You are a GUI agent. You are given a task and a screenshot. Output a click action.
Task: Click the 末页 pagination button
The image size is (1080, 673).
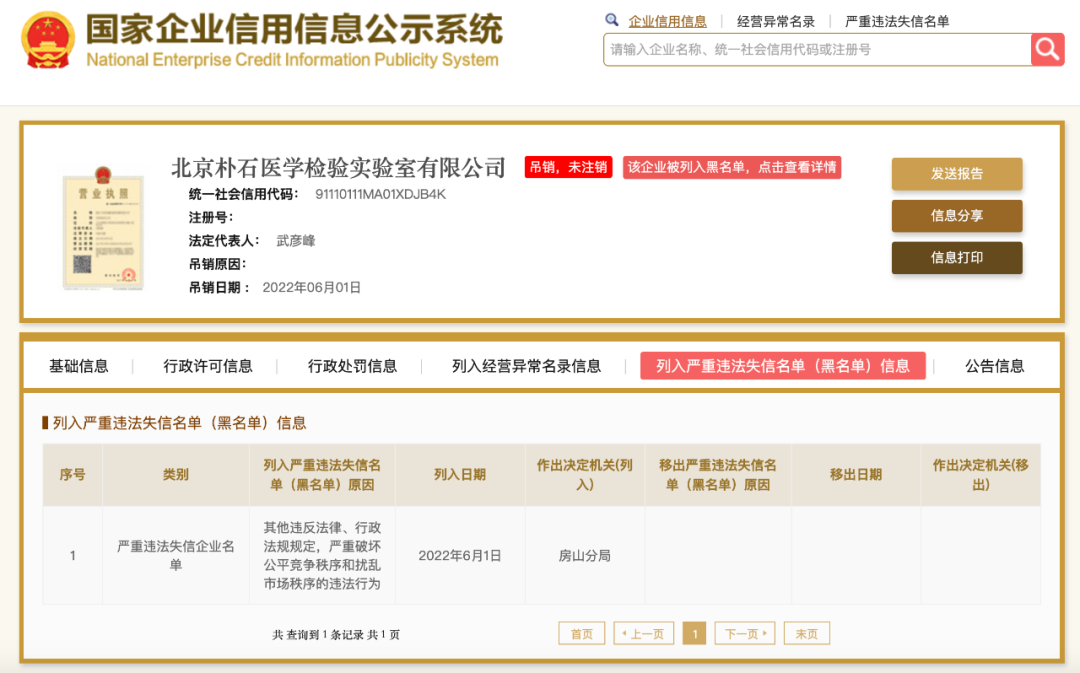pos(807,634)
